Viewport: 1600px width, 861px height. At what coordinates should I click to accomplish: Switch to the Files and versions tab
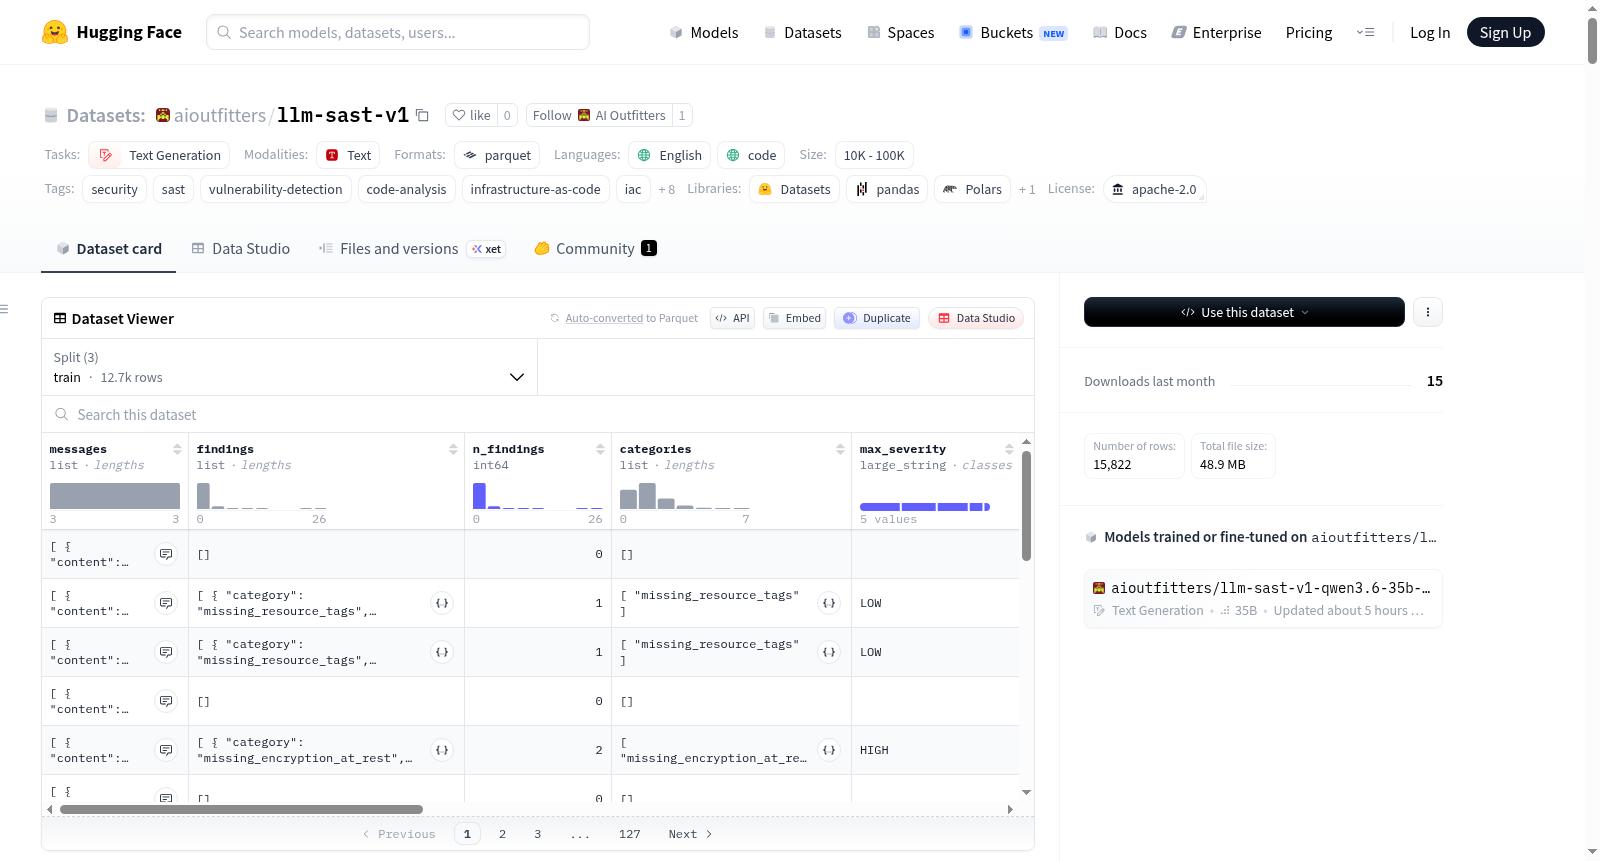pyautogui.click(x=412, y=248)
